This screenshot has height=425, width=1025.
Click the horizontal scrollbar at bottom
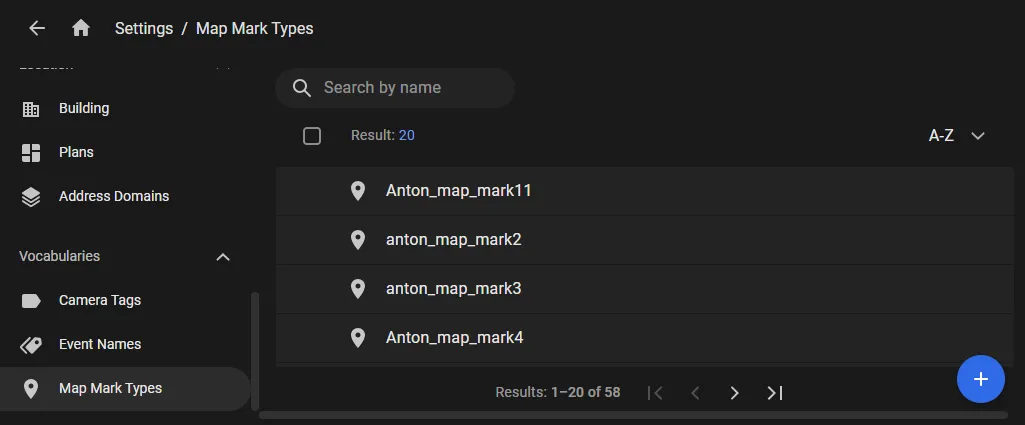click(x=633, y=415)
